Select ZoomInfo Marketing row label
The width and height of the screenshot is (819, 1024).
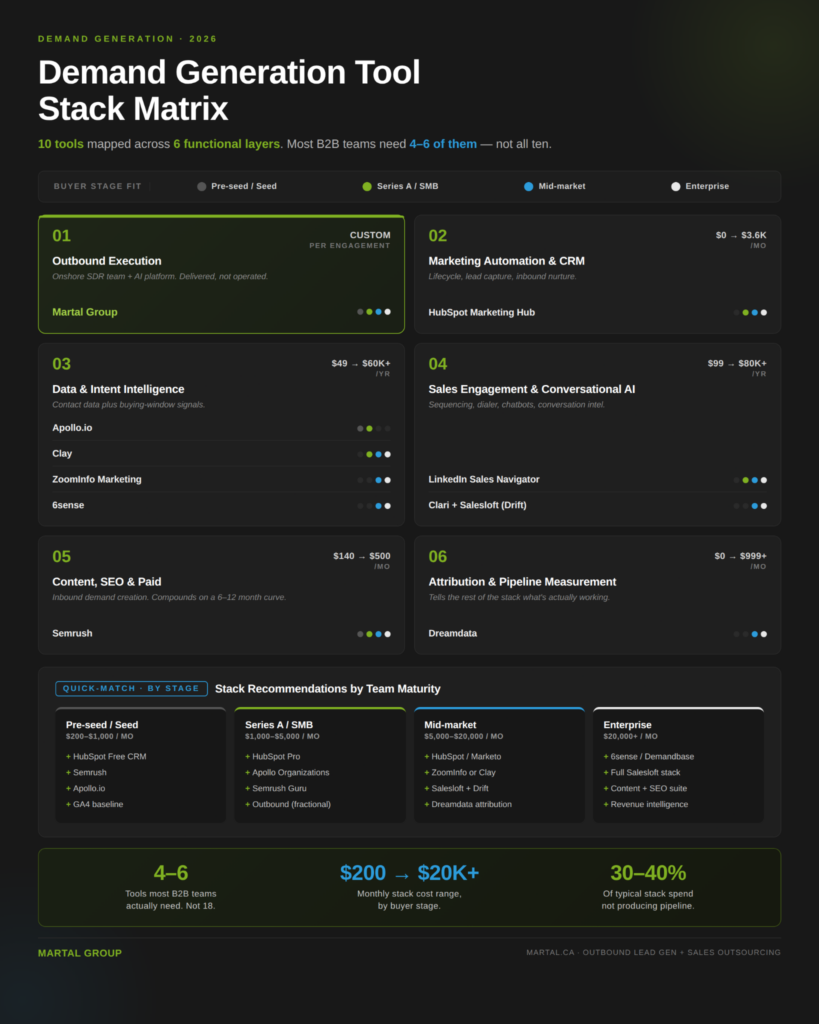97,479
